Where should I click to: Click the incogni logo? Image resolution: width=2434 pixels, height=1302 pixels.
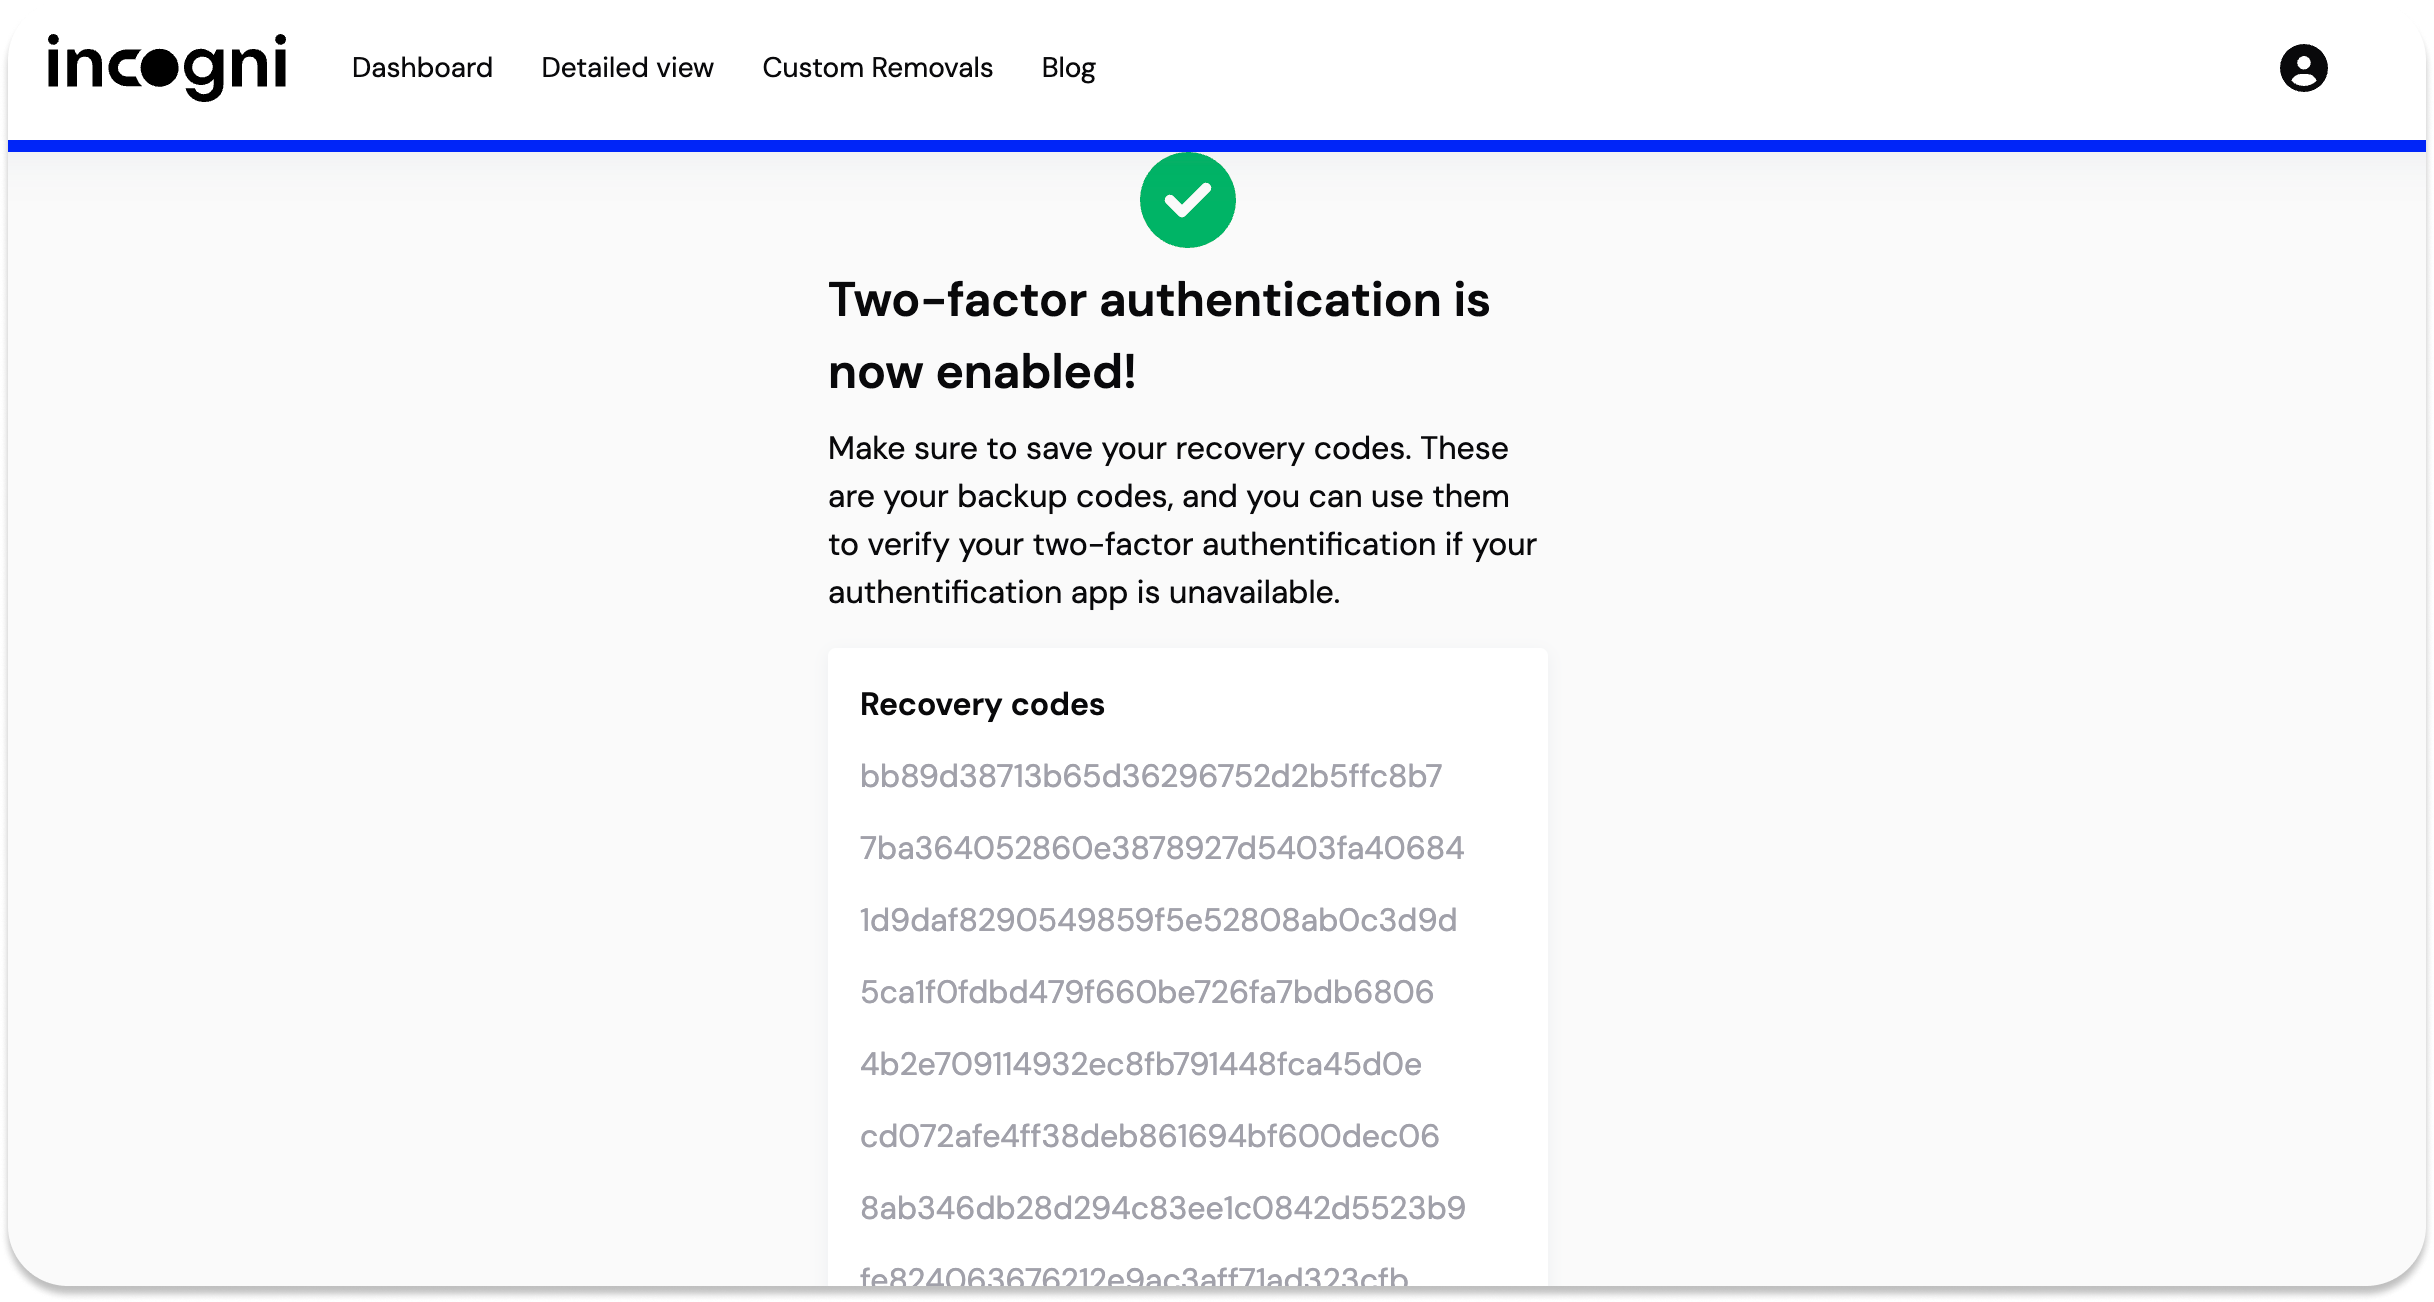(167, 67)
